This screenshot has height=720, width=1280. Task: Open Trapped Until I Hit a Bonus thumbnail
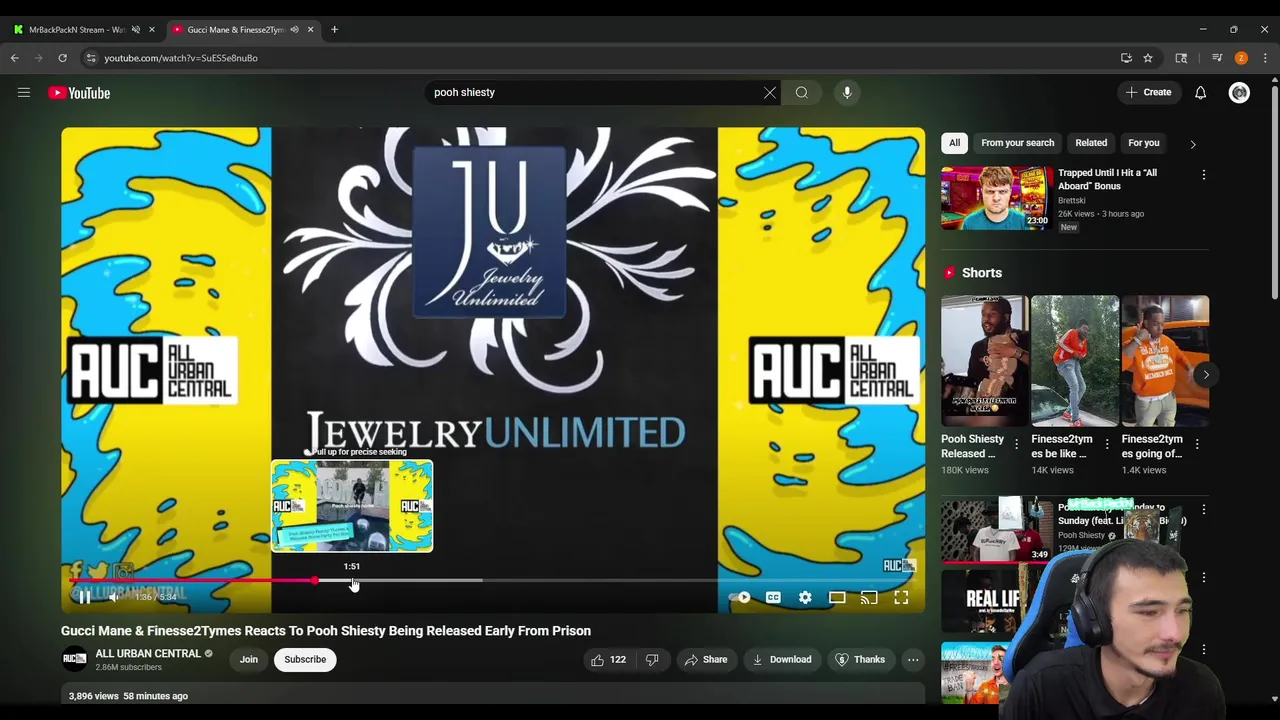(996, 198)
